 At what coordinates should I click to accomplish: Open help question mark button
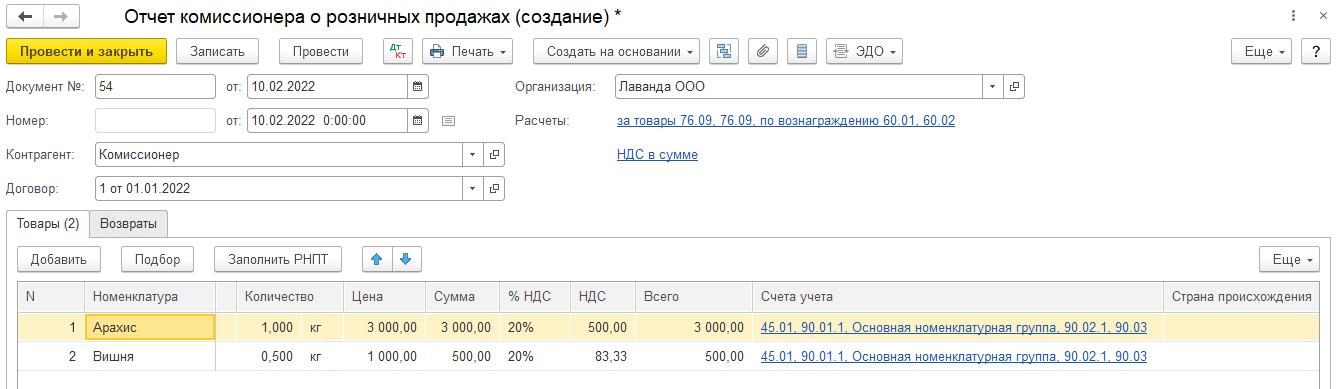(x=1315, y=51)
